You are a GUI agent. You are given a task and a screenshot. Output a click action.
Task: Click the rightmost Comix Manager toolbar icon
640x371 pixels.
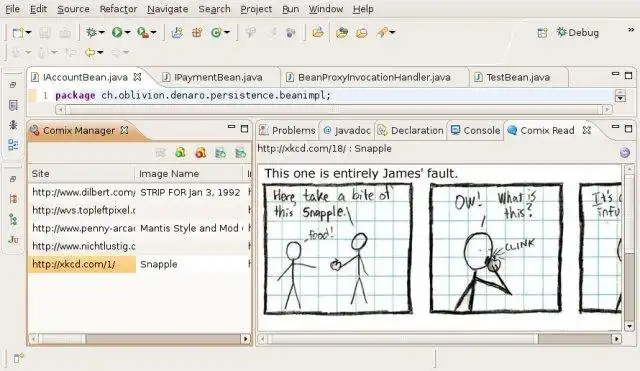240,153
